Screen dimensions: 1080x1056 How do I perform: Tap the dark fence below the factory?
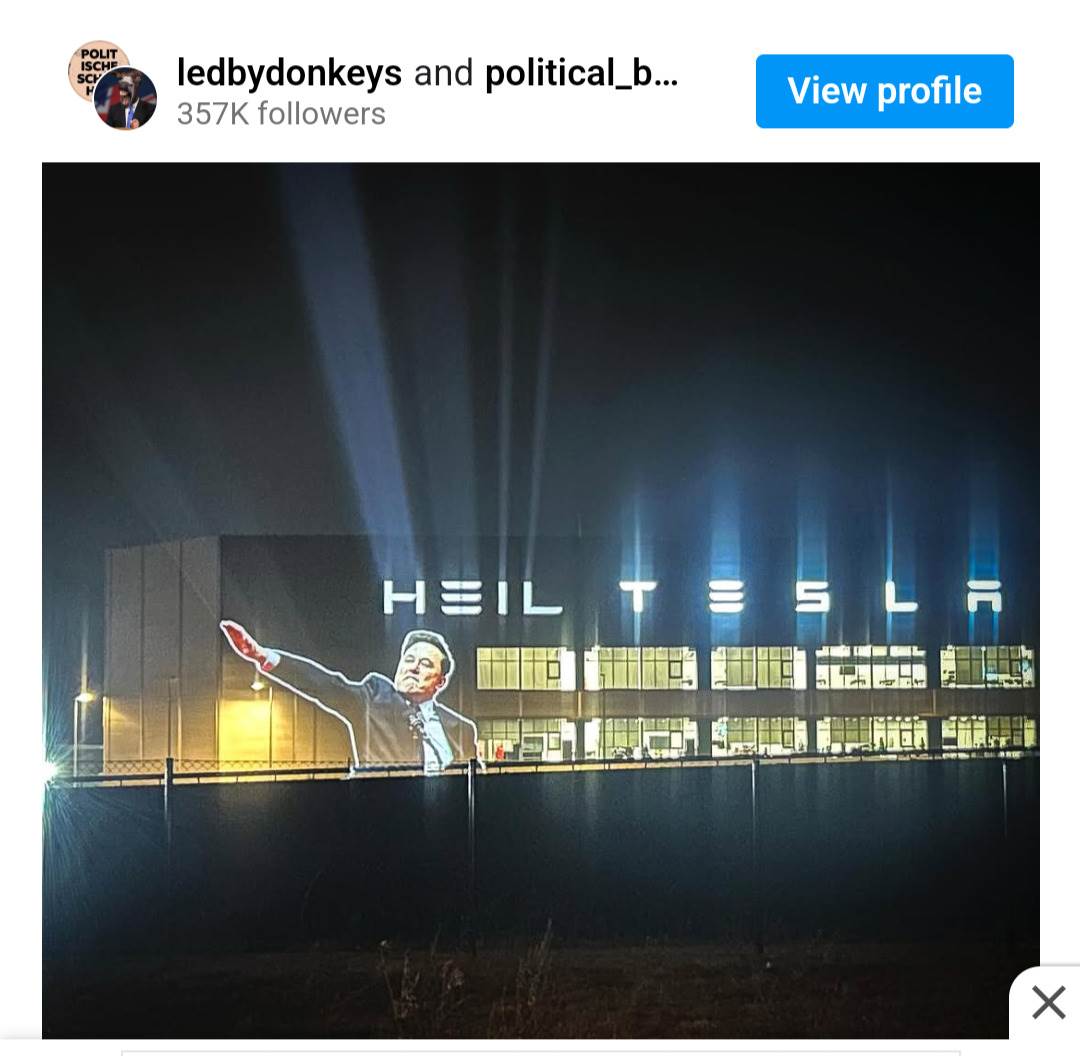coord(541,854)
